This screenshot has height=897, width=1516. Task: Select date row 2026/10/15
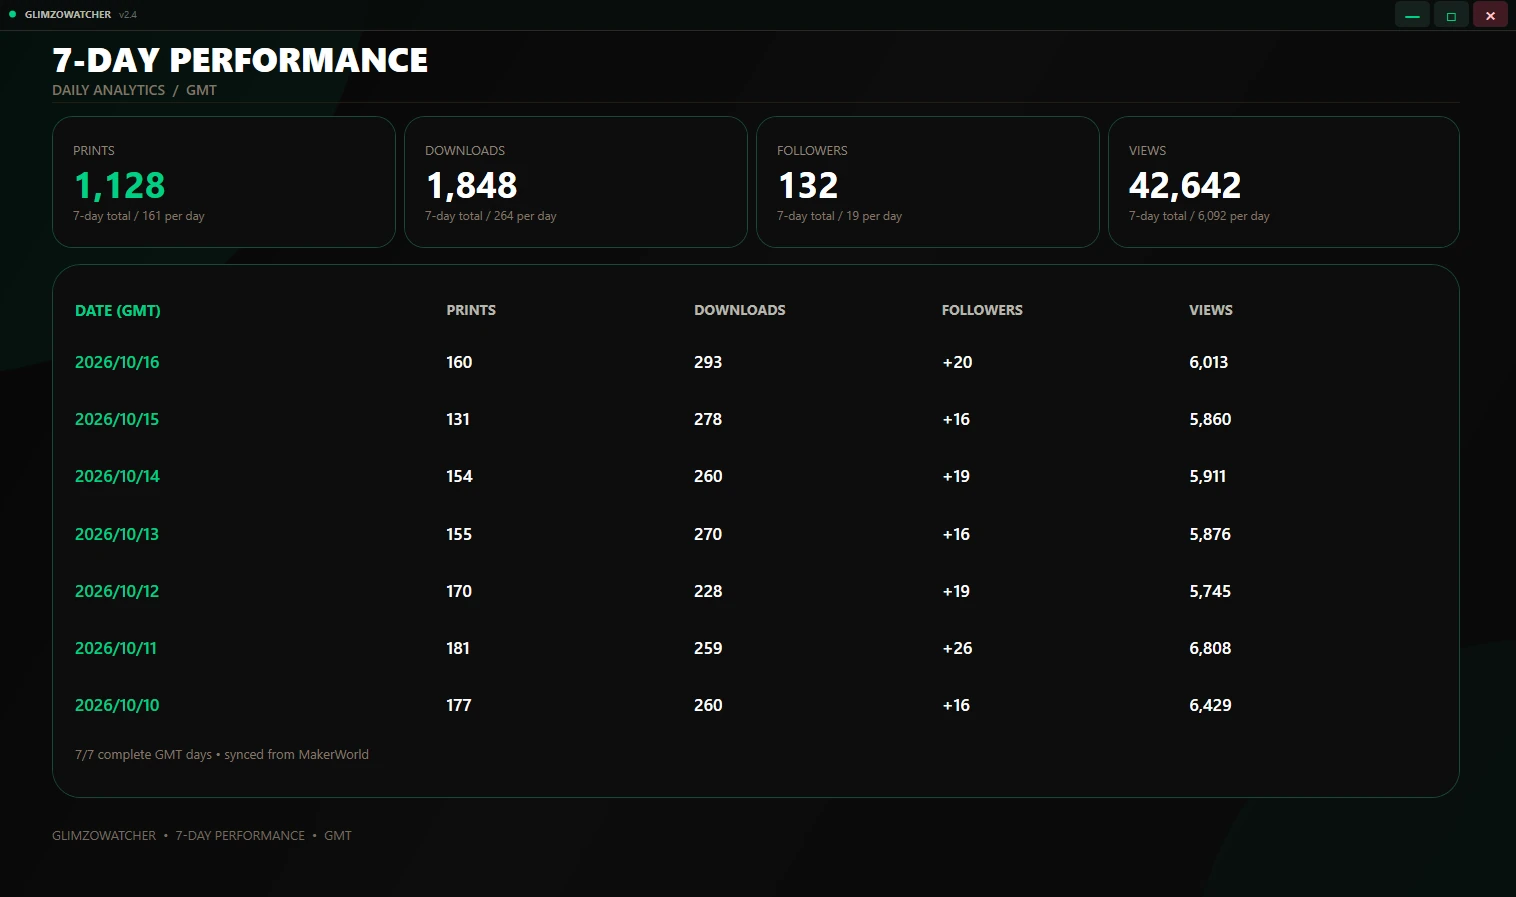tap(755, 419)
